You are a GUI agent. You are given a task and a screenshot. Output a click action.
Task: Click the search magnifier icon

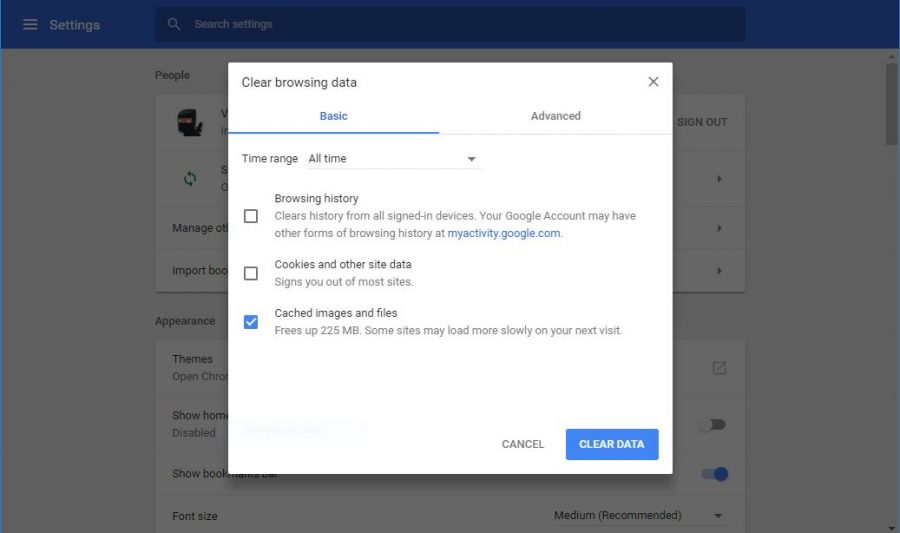click(x=174, y=24)
